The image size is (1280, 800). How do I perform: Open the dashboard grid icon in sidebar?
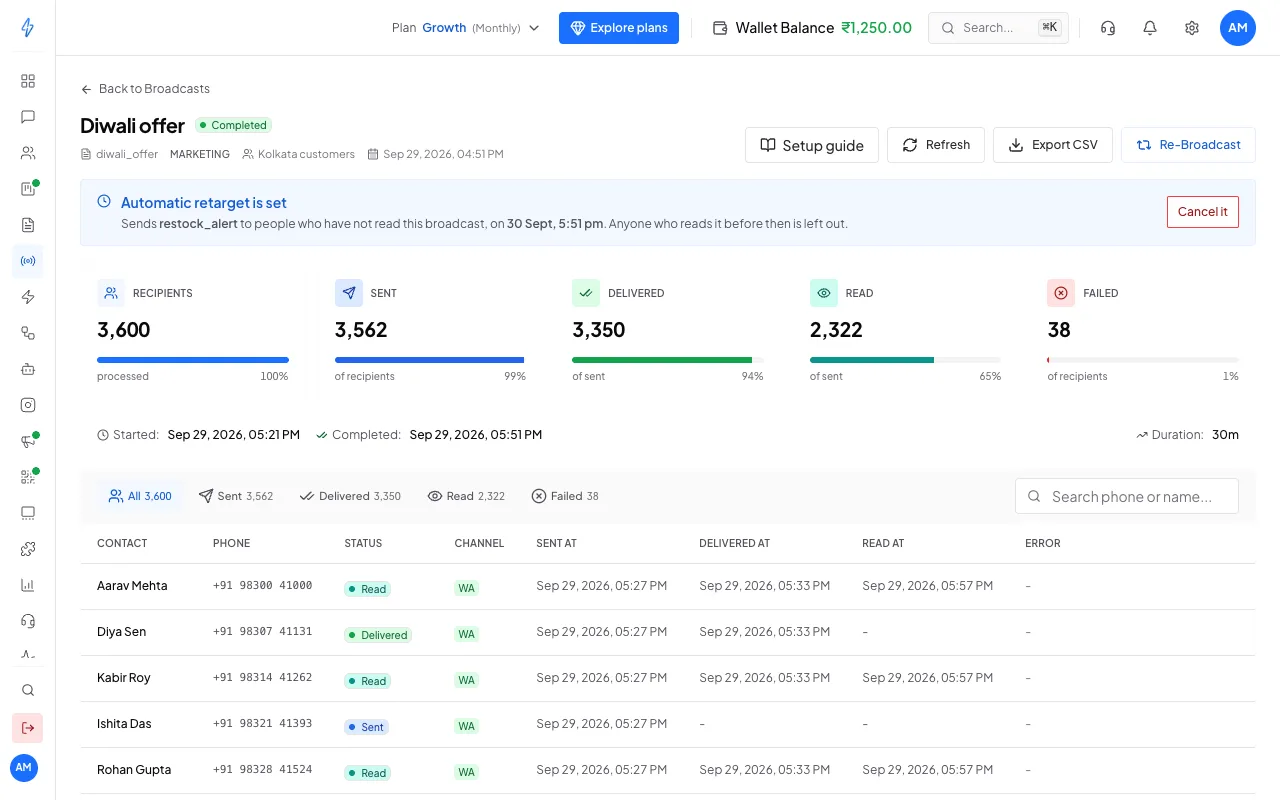[x=28, y=81]
